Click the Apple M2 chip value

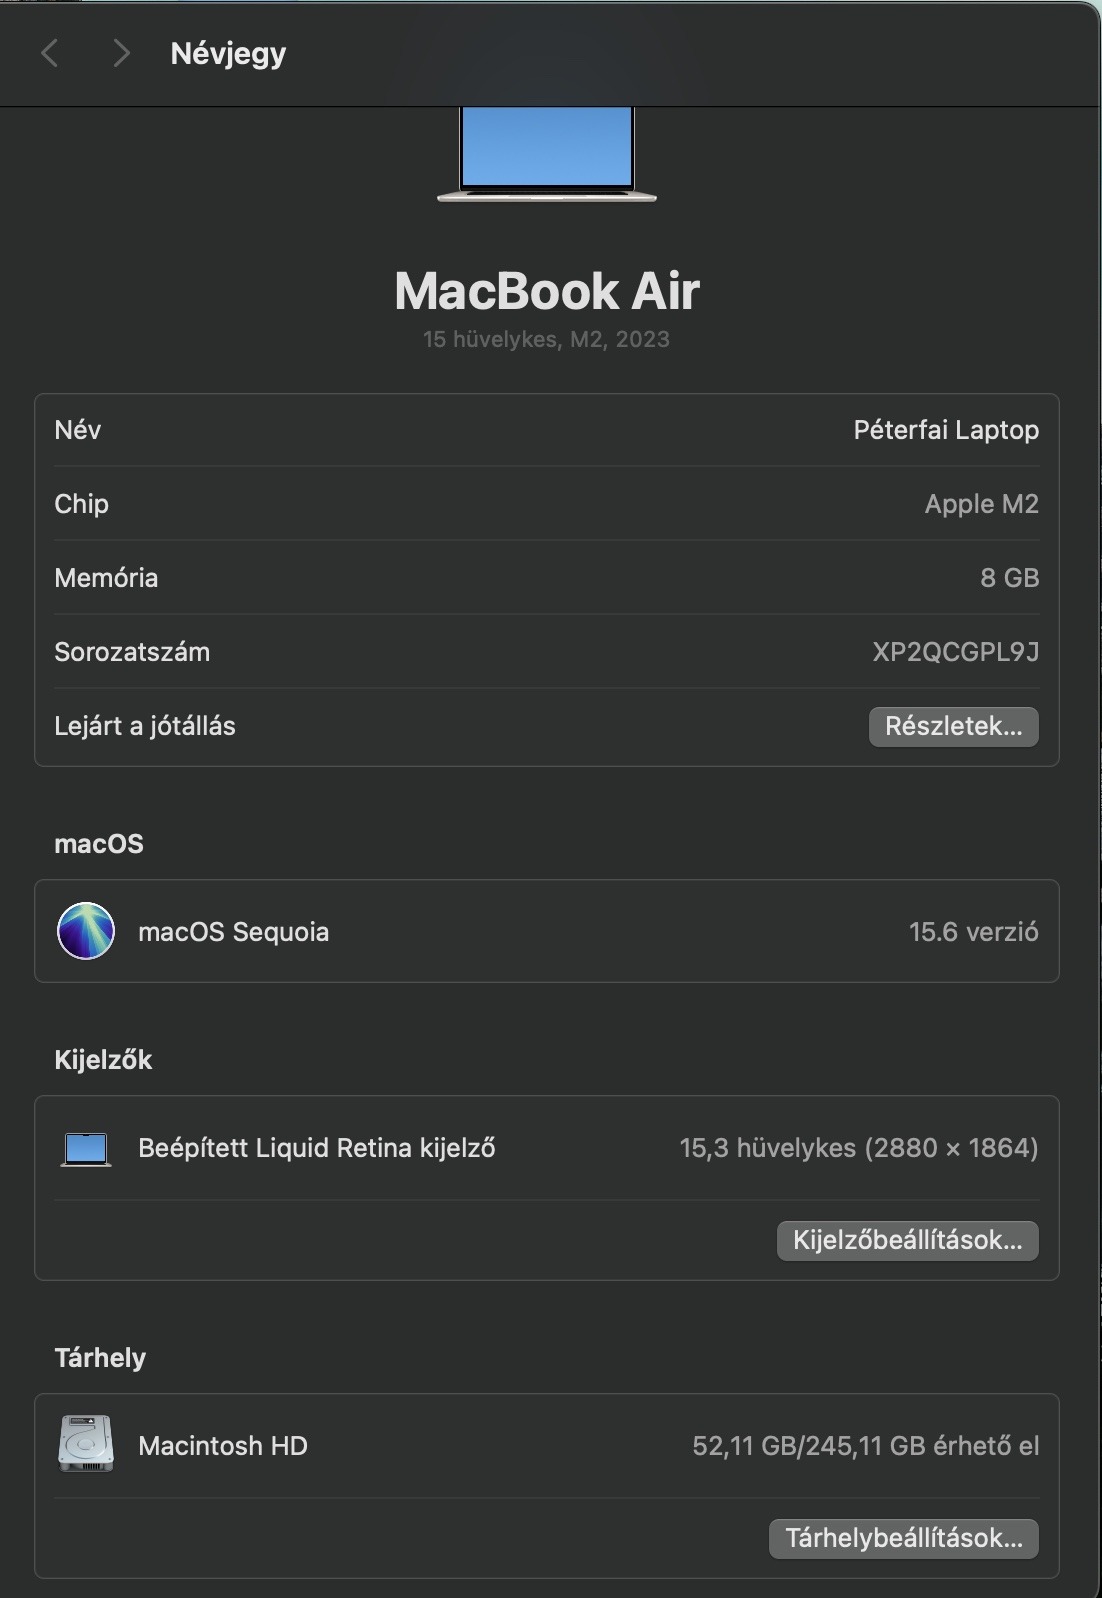click(981, 504)
